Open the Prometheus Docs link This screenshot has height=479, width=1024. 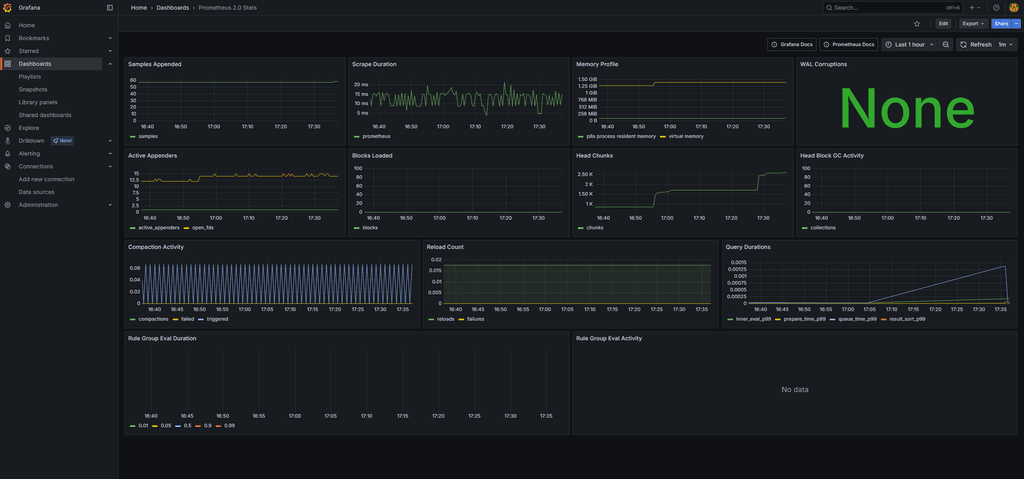pyautogui.click(x=848, y=44)
